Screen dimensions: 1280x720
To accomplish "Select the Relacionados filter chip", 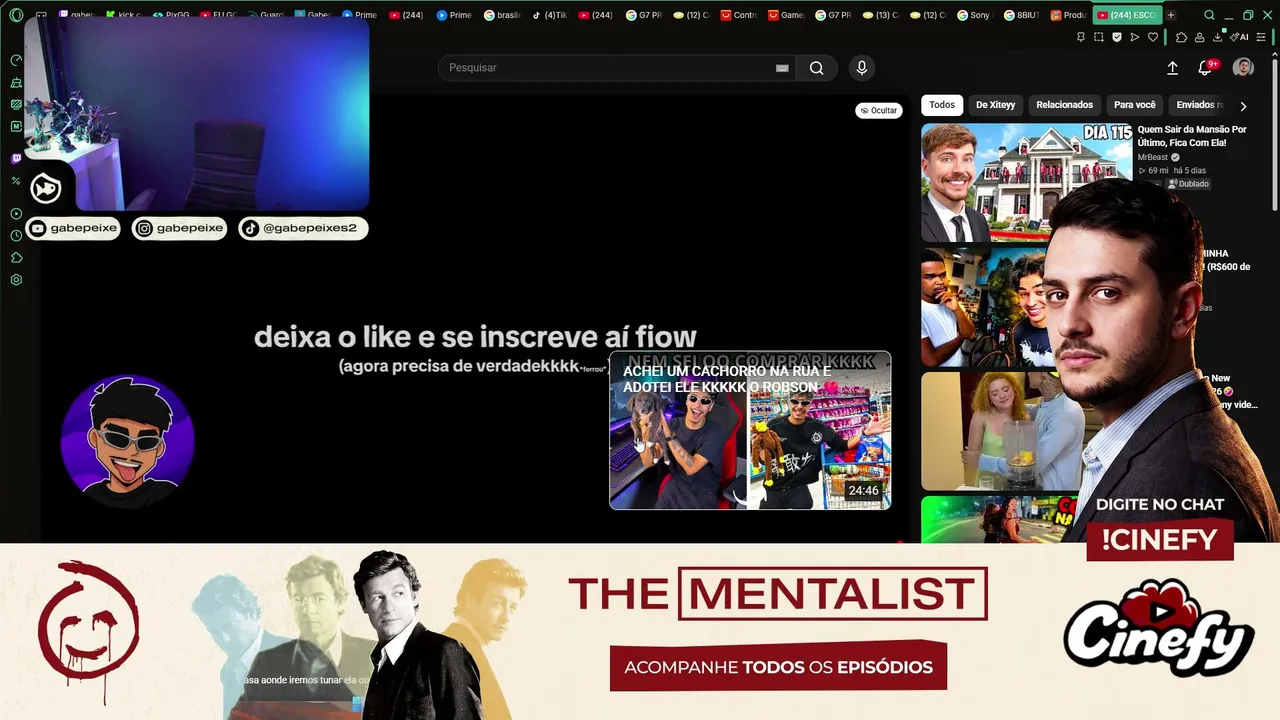I will coord(1064,105).
